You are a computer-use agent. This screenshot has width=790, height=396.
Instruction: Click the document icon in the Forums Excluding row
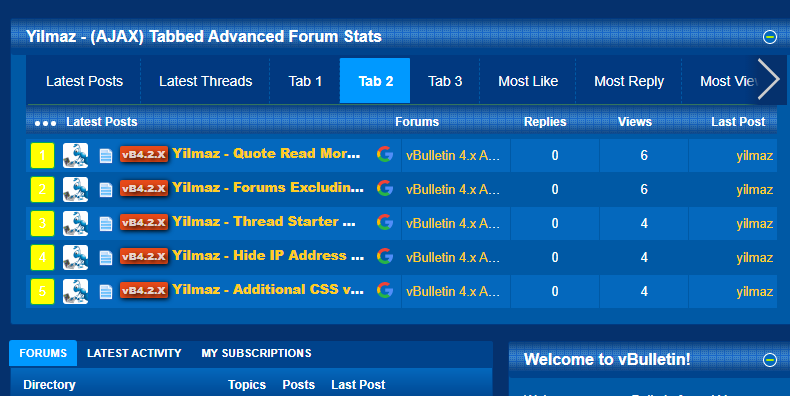(x=106, y=190)
